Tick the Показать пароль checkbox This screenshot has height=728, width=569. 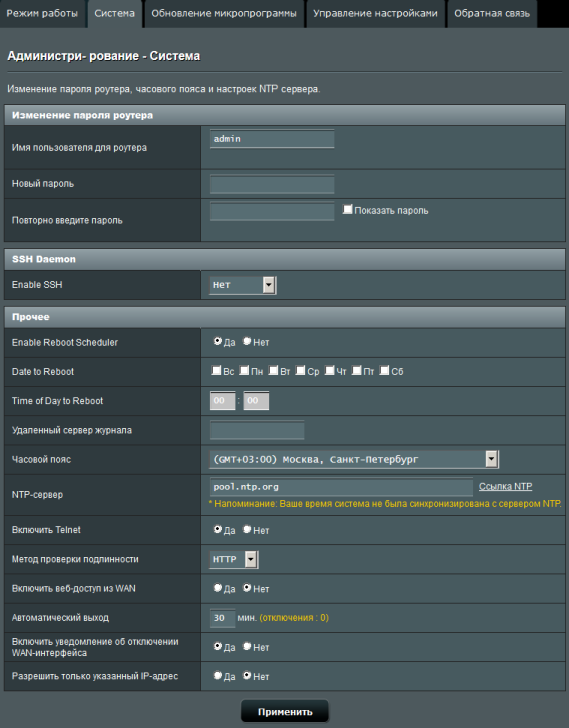347,209
